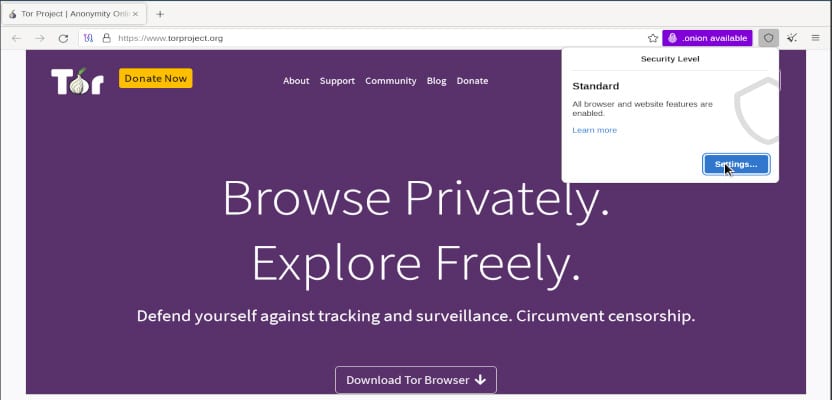Open the hamburger application menu
The width and height of the screenshot is (832, 400).
(x=816, y=38)
